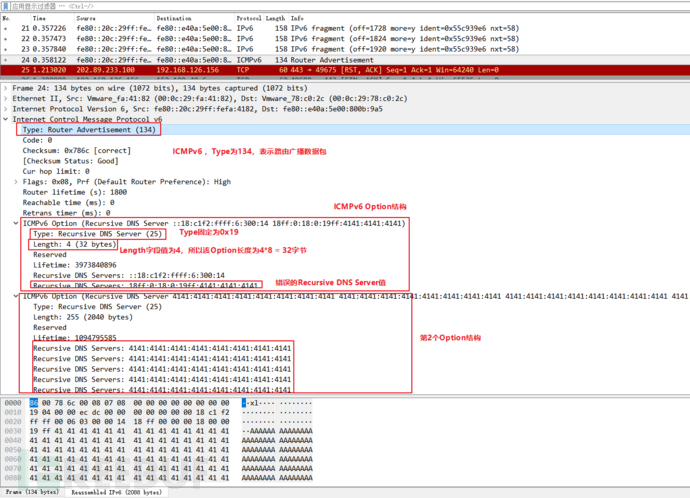
Task: Select Router lifetime (s): 1800 field
Action: [x=75, y=192]
